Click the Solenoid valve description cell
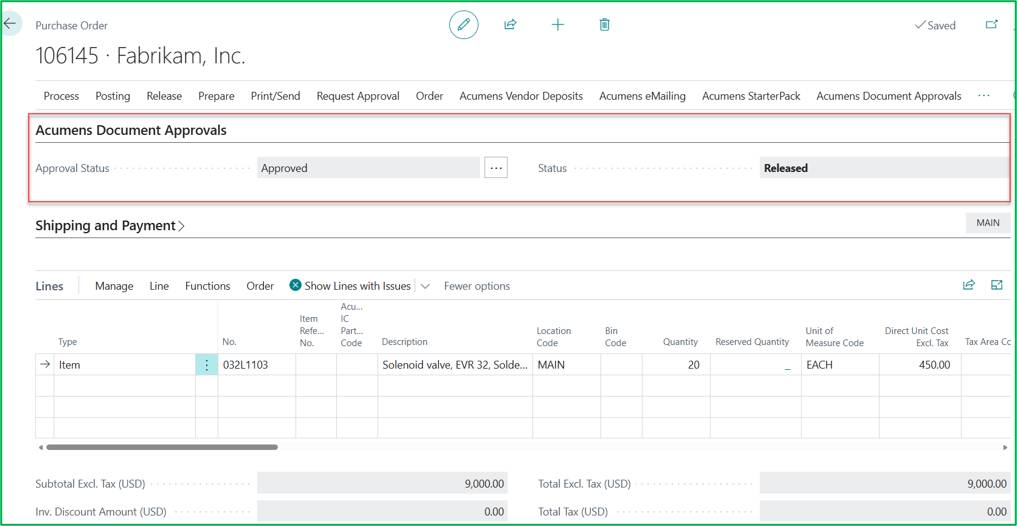 pyautogui.click(x=455, y=365)
